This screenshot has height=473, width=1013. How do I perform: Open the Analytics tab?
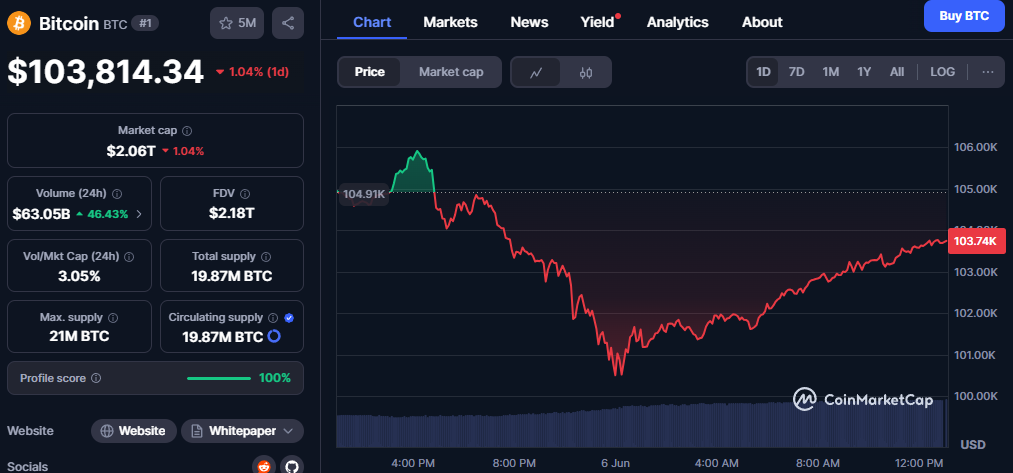pyautogui.click(x=678, y=22)
